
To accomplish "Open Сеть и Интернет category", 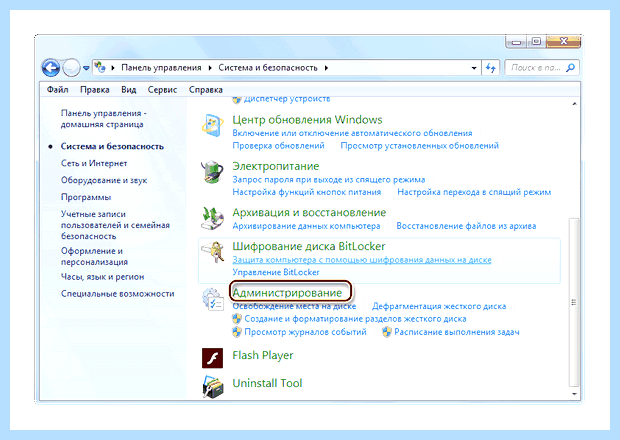I will point(94,163).
